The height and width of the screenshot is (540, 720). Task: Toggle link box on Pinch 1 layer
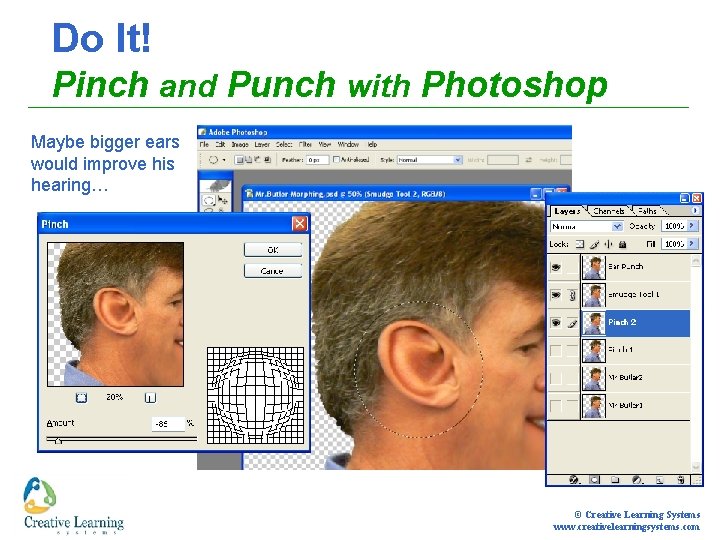tap(572, 350)
